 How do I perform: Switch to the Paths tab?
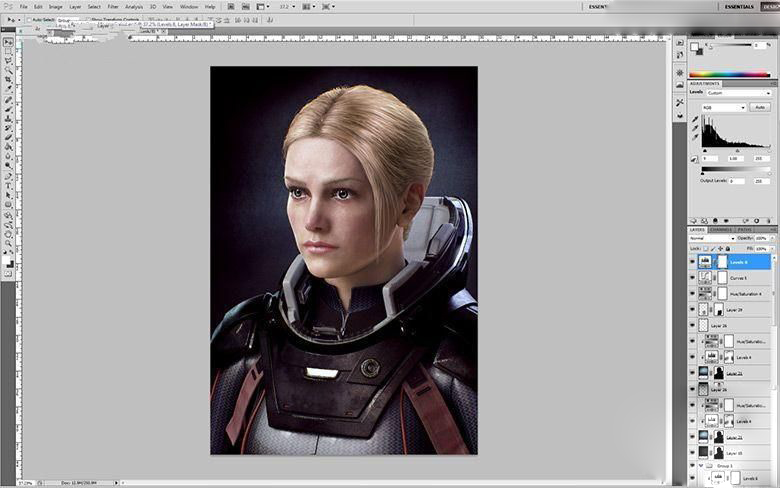pyautogui.click(x=744, y=230)
